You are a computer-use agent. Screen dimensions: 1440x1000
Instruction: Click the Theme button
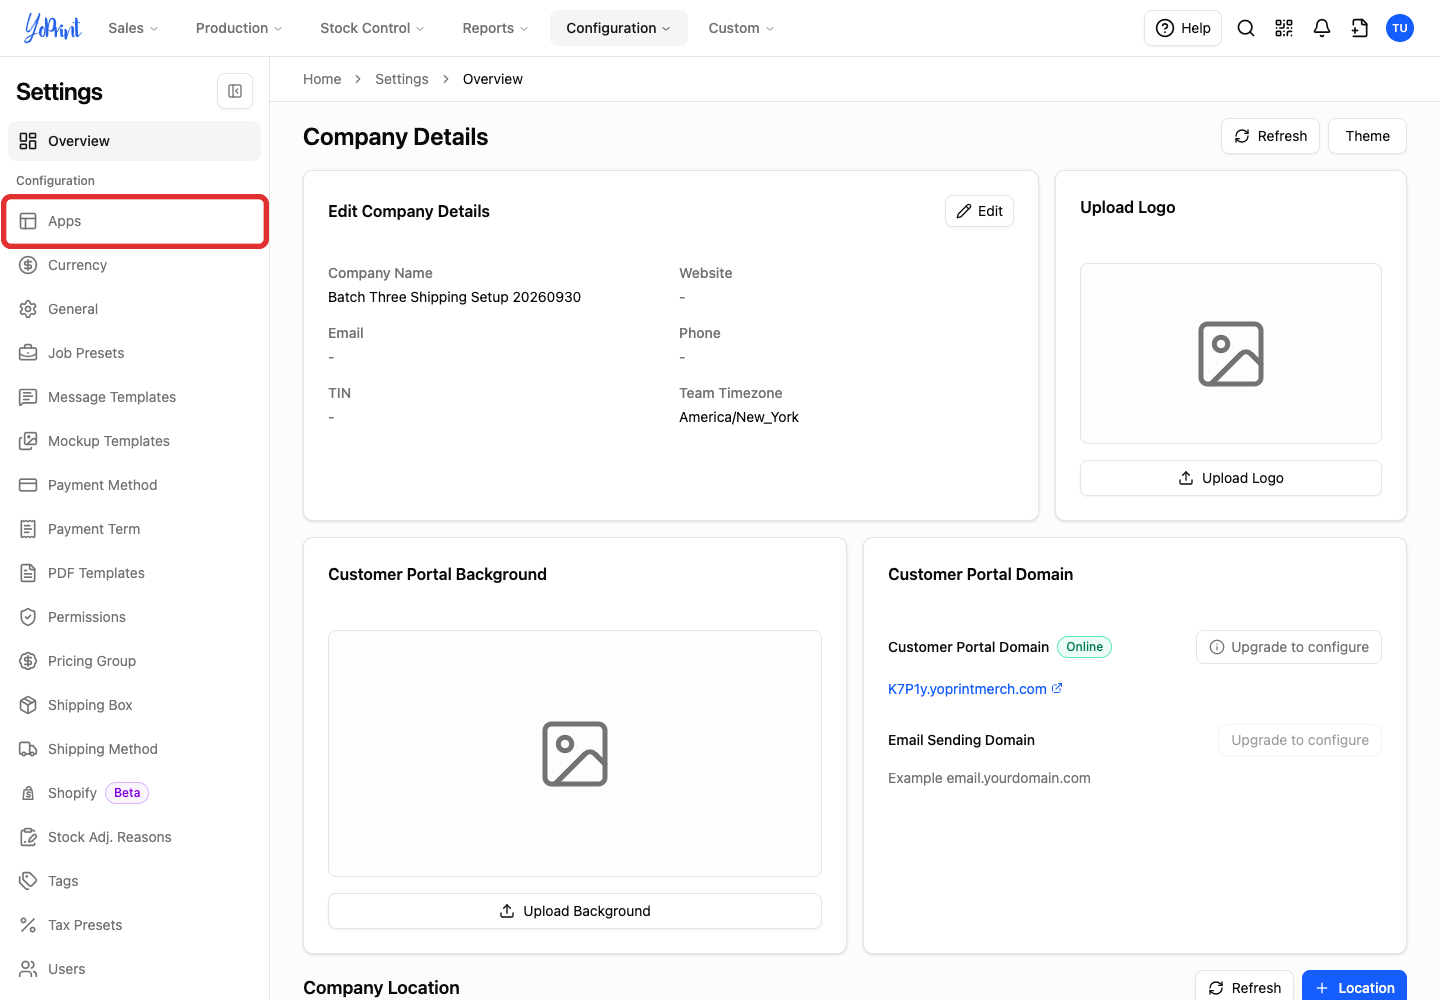pyautogui.click(x=1367, y=136)
